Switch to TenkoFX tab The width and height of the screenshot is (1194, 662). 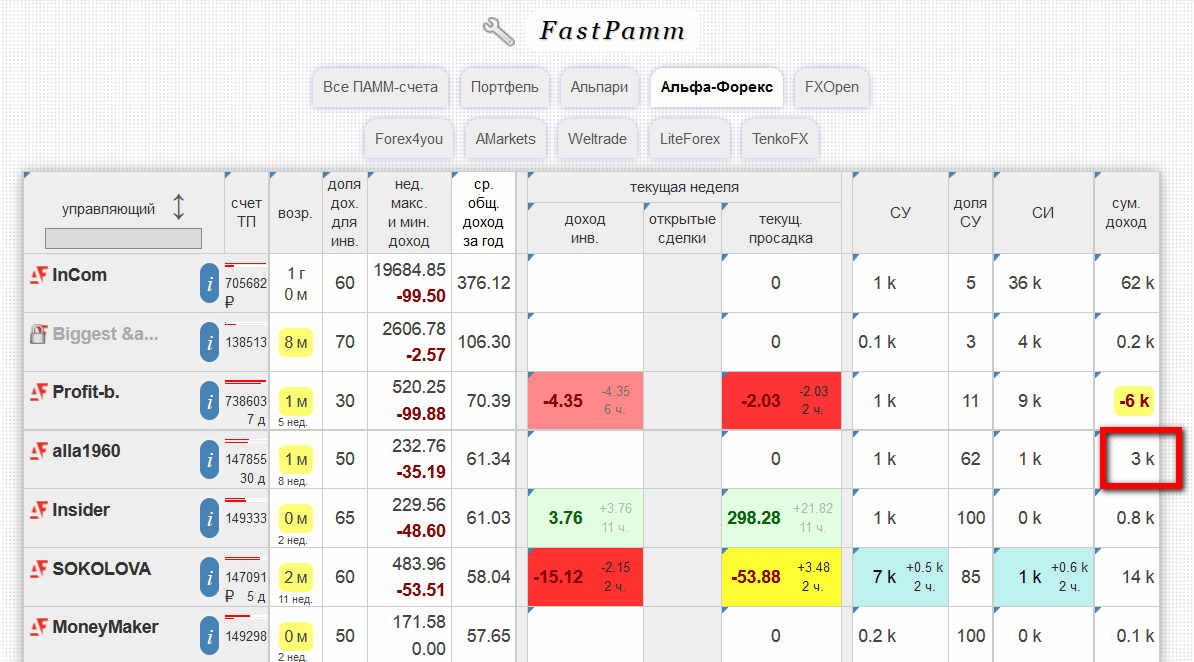click(780, 139)
